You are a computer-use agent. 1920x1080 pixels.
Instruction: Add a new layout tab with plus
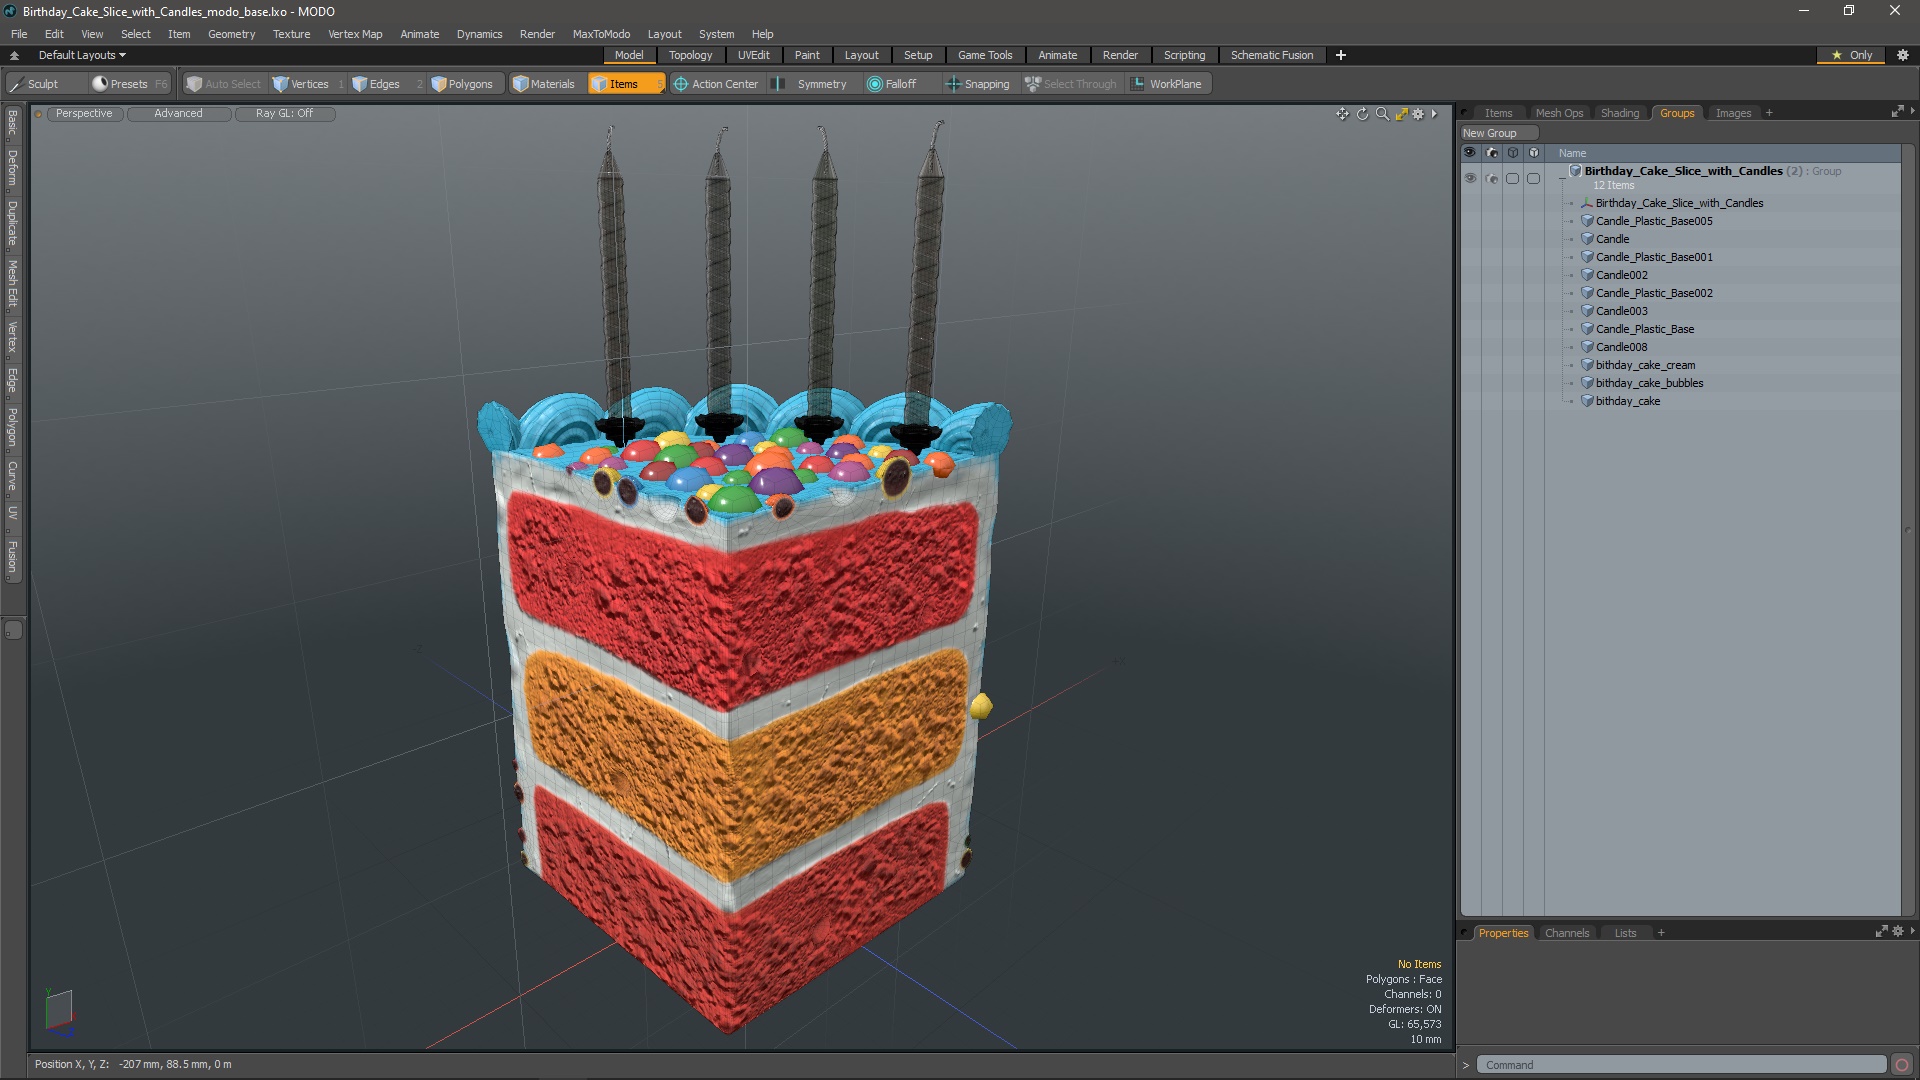1340,55
